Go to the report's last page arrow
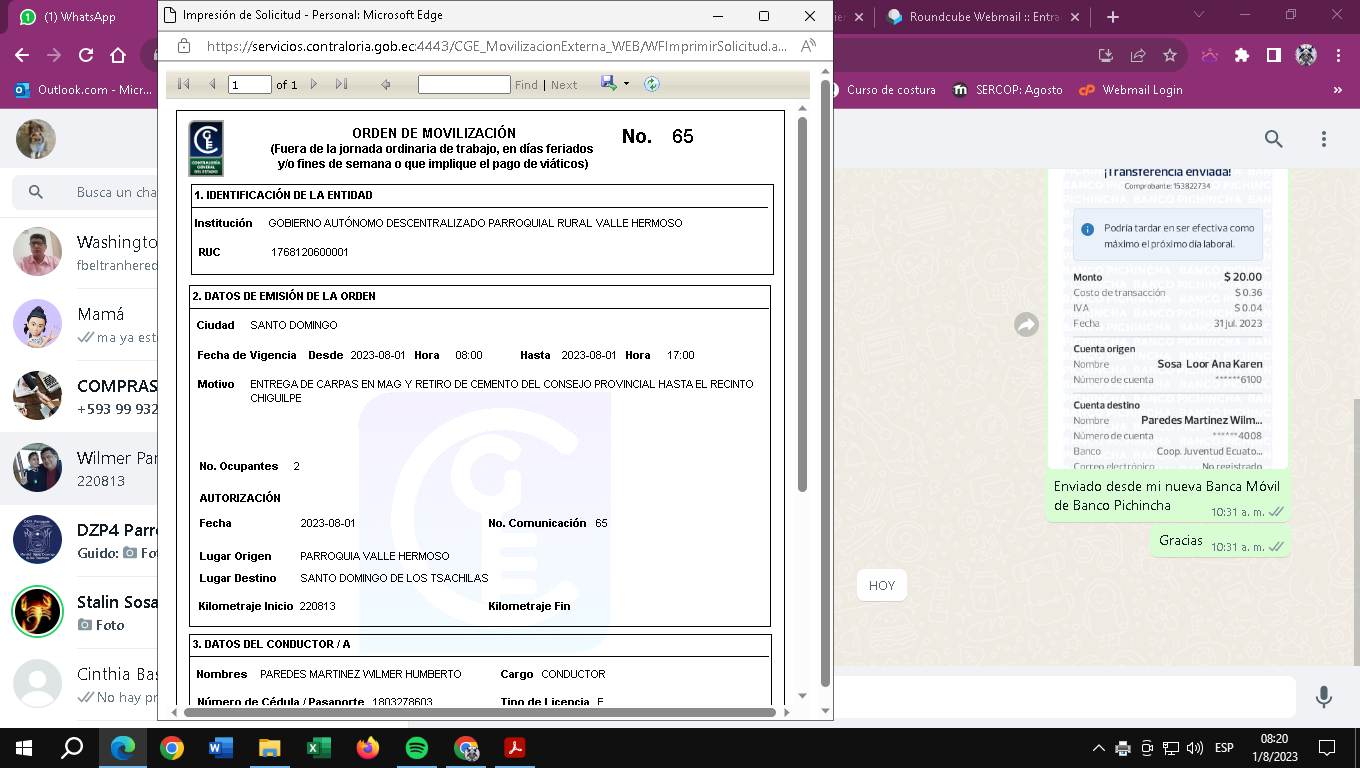1360x768 pixels. point(341,85)
